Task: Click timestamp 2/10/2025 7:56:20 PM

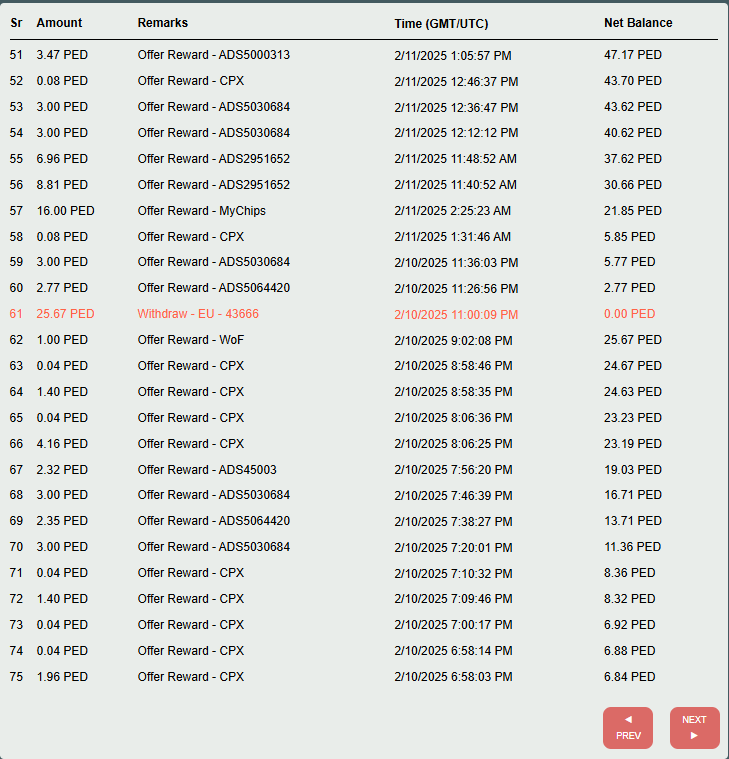Action: [453, 470]
